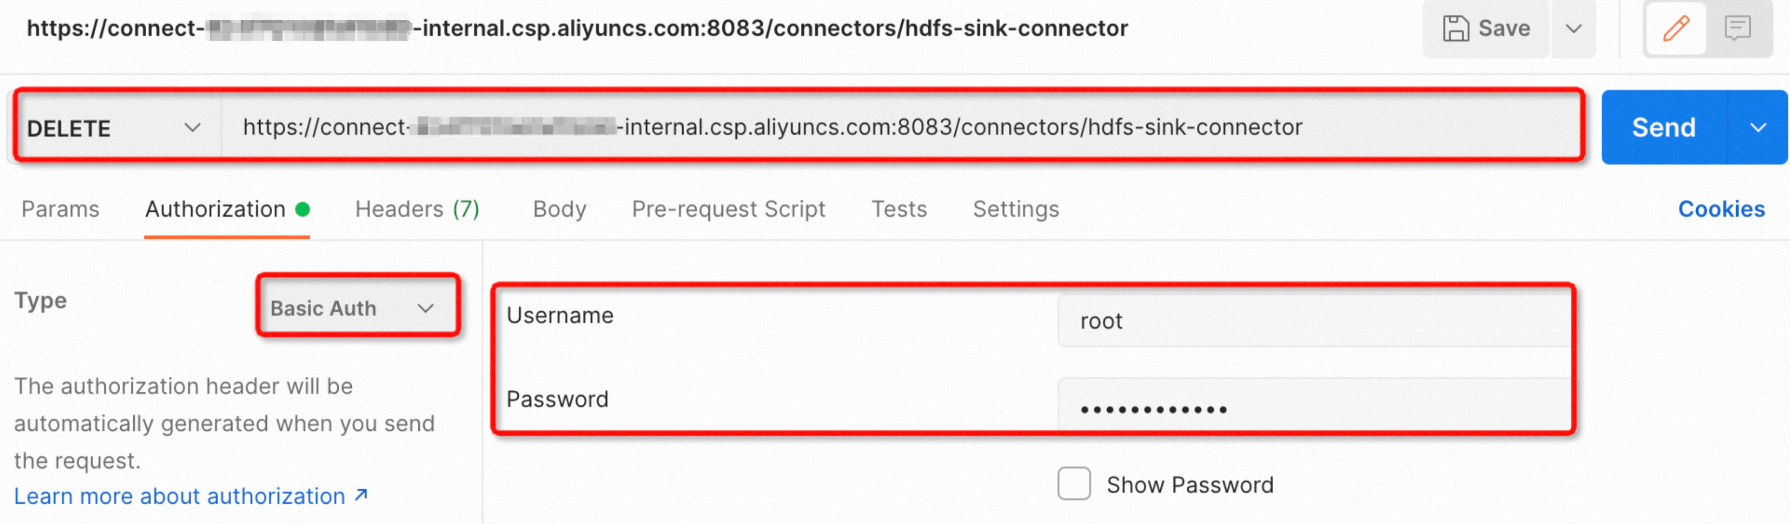Go to the Tests tab
1790x524 pixels.
899,209
